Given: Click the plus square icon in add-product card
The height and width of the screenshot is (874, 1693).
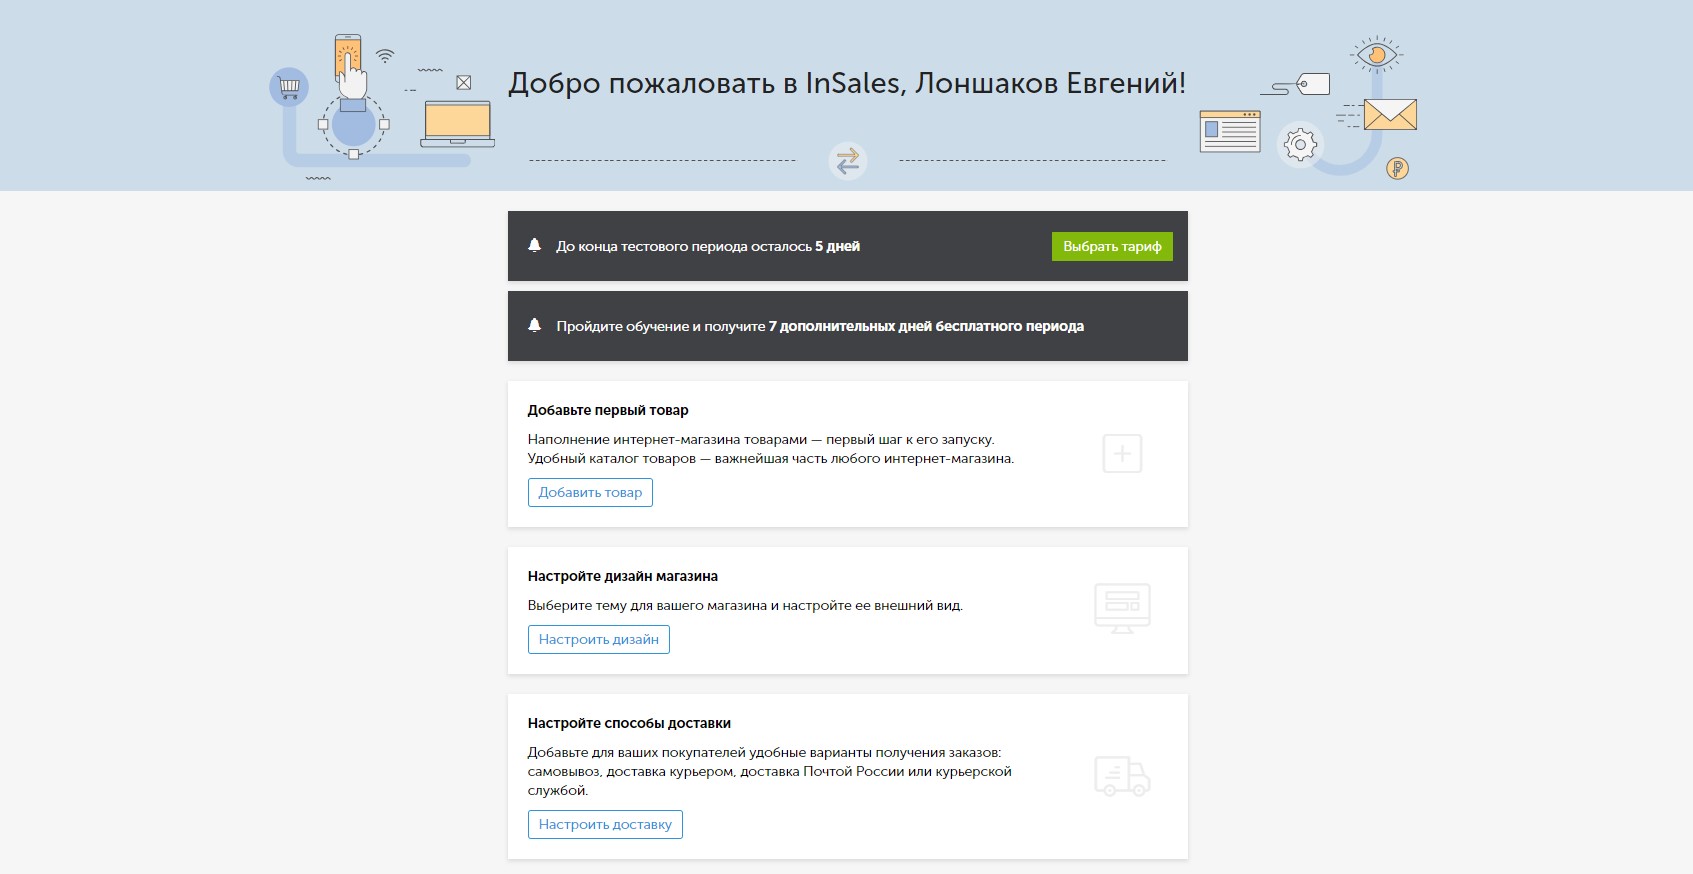Looking at the screenshot, I should (x=1122, y=454).
